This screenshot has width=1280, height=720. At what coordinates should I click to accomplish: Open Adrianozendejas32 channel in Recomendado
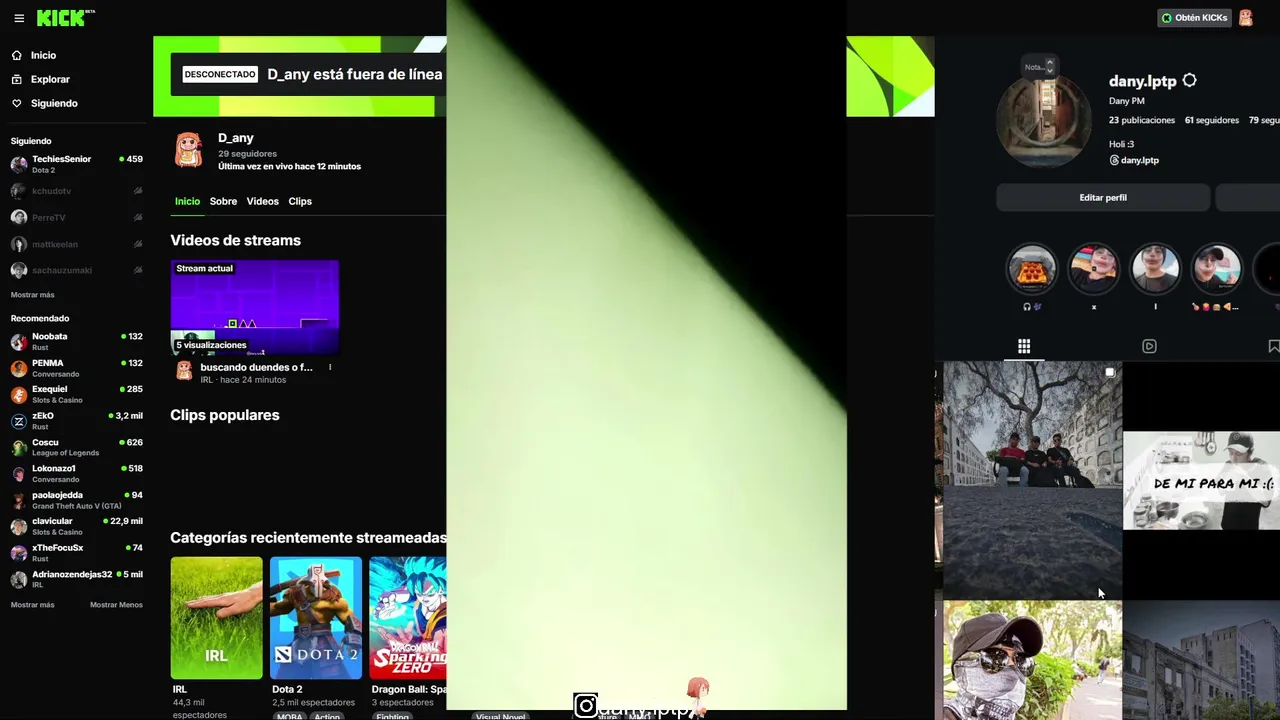tap(76, 580)
